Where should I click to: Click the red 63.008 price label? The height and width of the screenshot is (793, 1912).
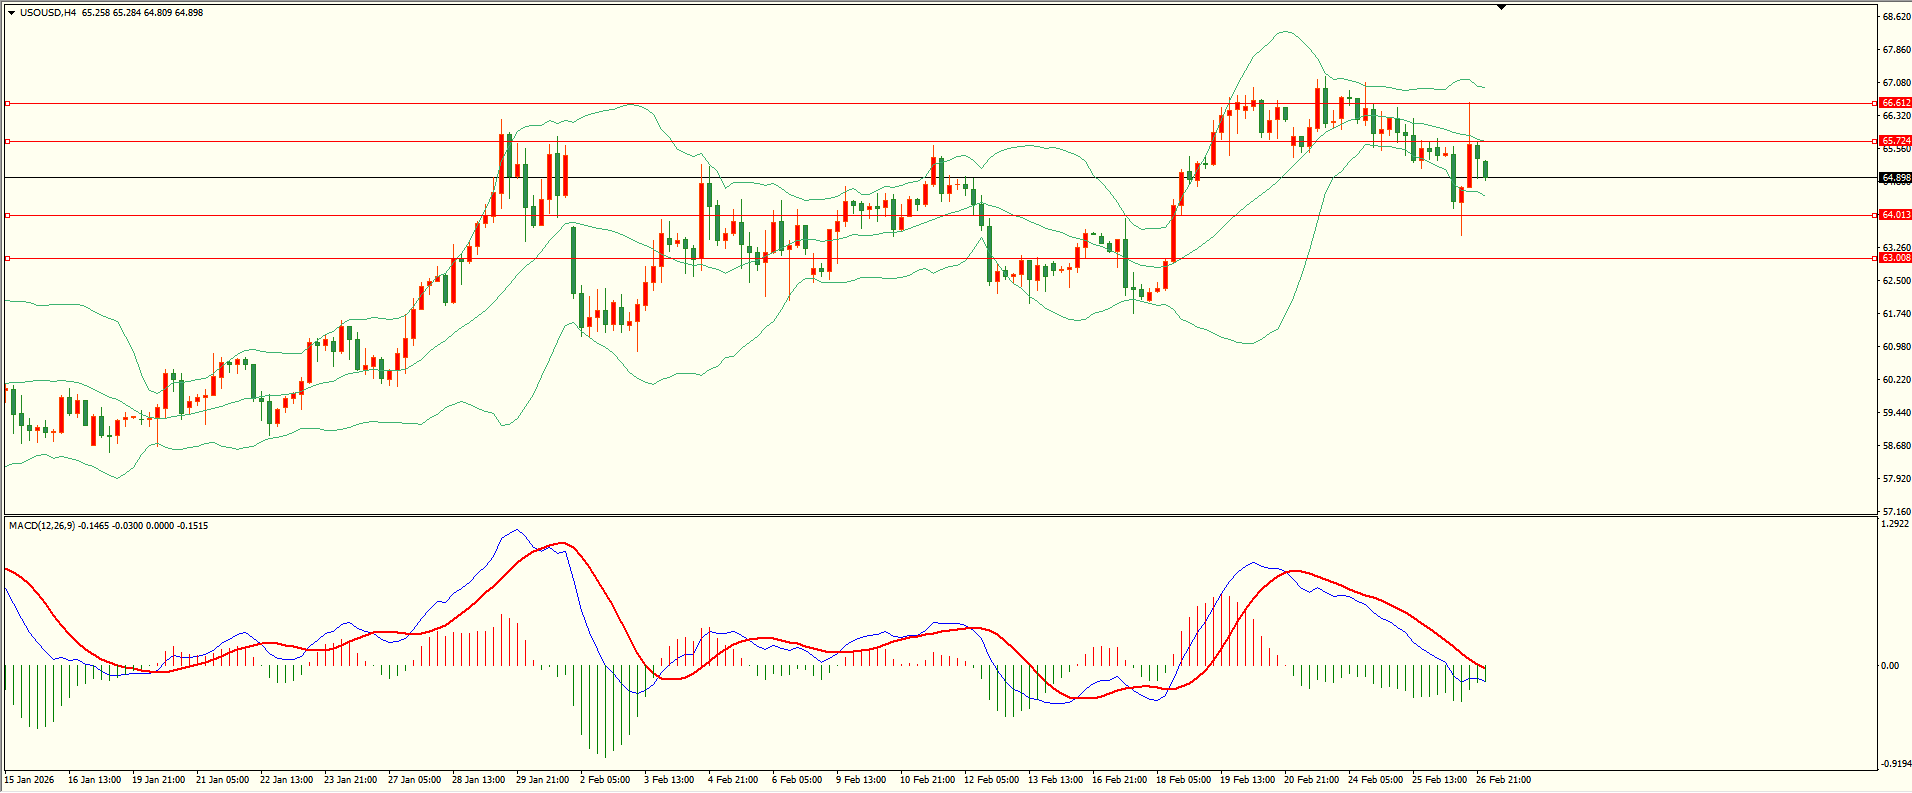coord(1895,258)
